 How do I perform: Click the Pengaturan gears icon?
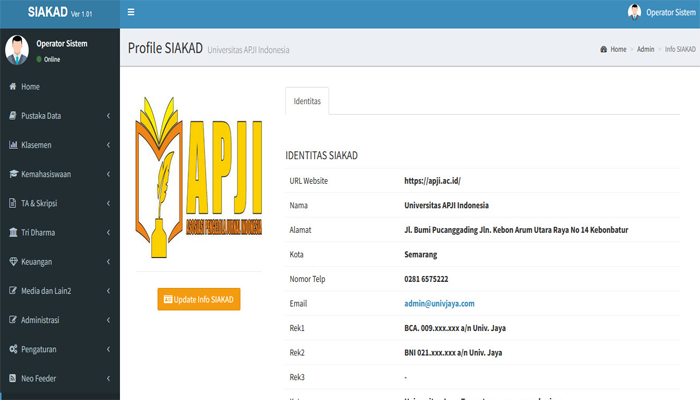pyautogui.click(x=12, y=349)
